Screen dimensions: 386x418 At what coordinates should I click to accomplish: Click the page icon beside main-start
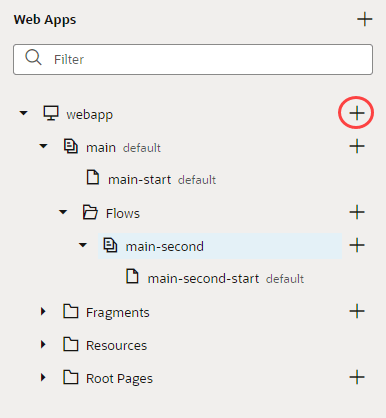pos(93,177)
